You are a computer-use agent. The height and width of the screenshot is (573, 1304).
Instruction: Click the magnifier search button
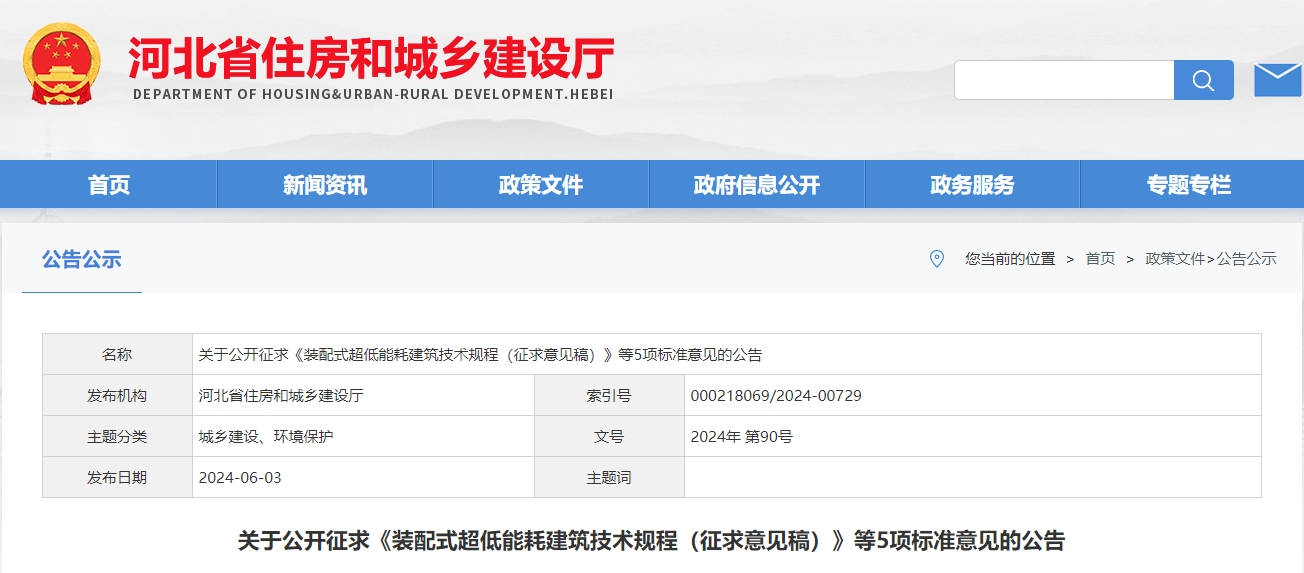(x=1204, y=80)
